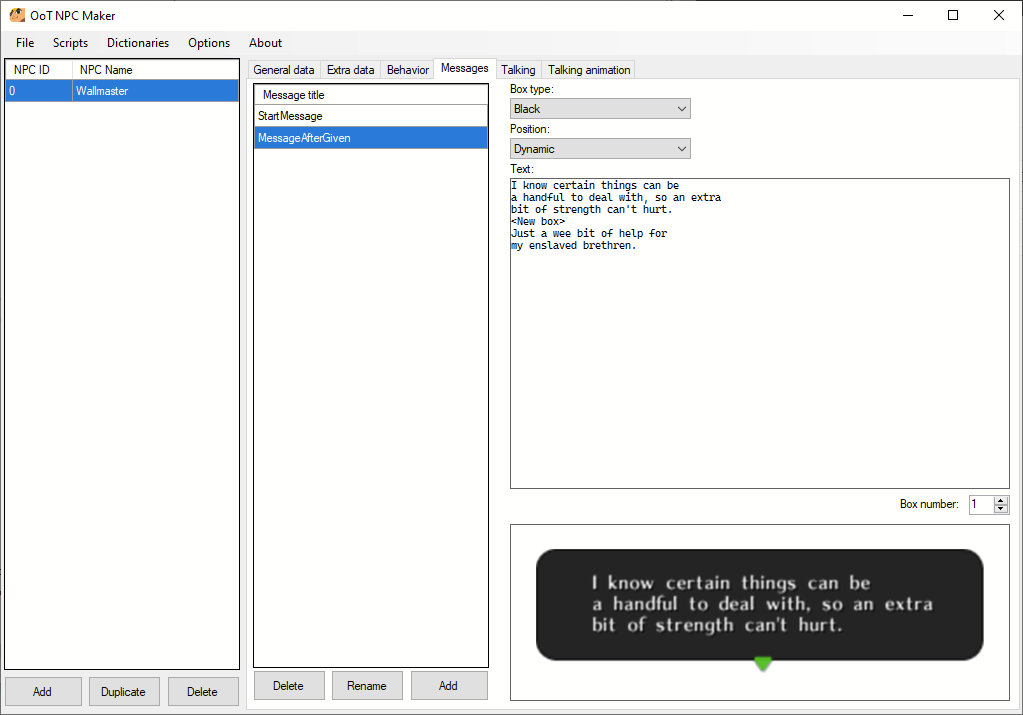Switch to the Talking tab
The image size is (1023, 715).
point(518,69)
